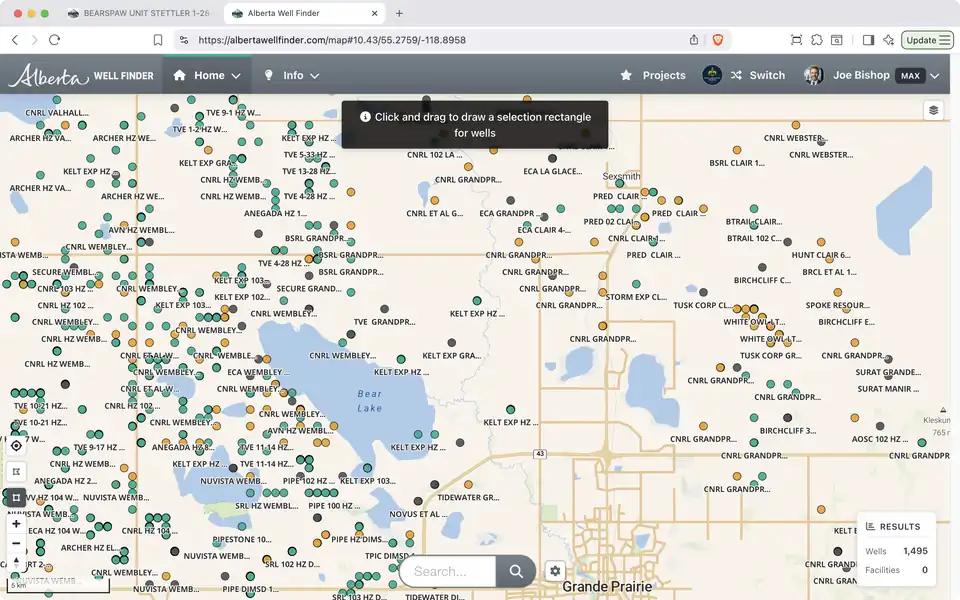Zoom out with the minus button
Image resolution: width=960 pixels, height=600 pixels.
pos(17,543)
